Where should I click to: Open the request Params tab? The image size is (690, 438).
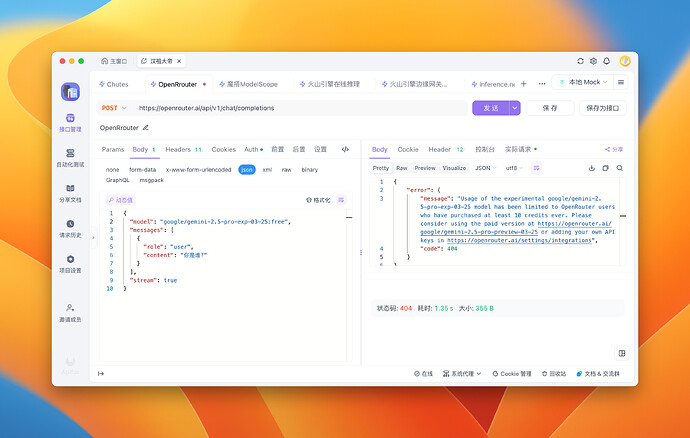click(113, 150)
